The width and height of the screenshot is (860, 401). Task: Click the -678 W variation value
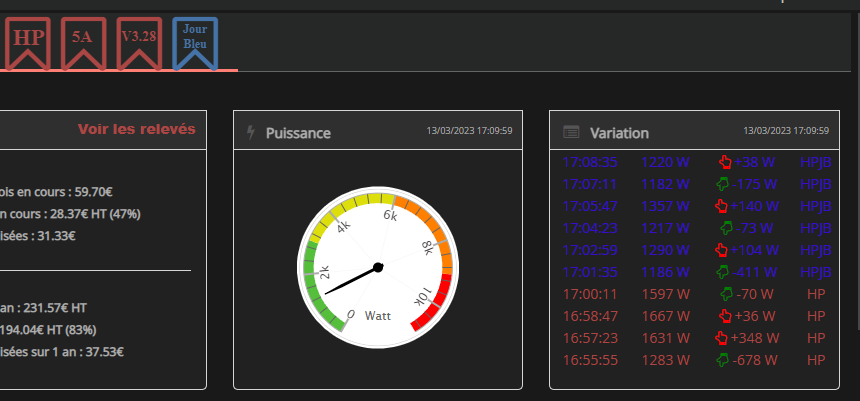point(755,360)
